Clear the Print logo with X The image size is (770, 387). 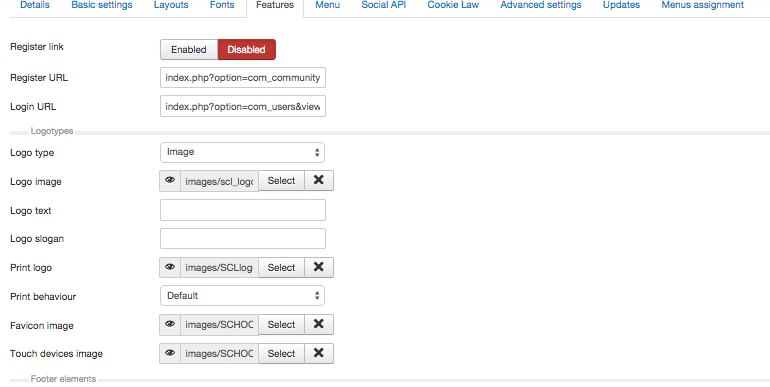319,268
